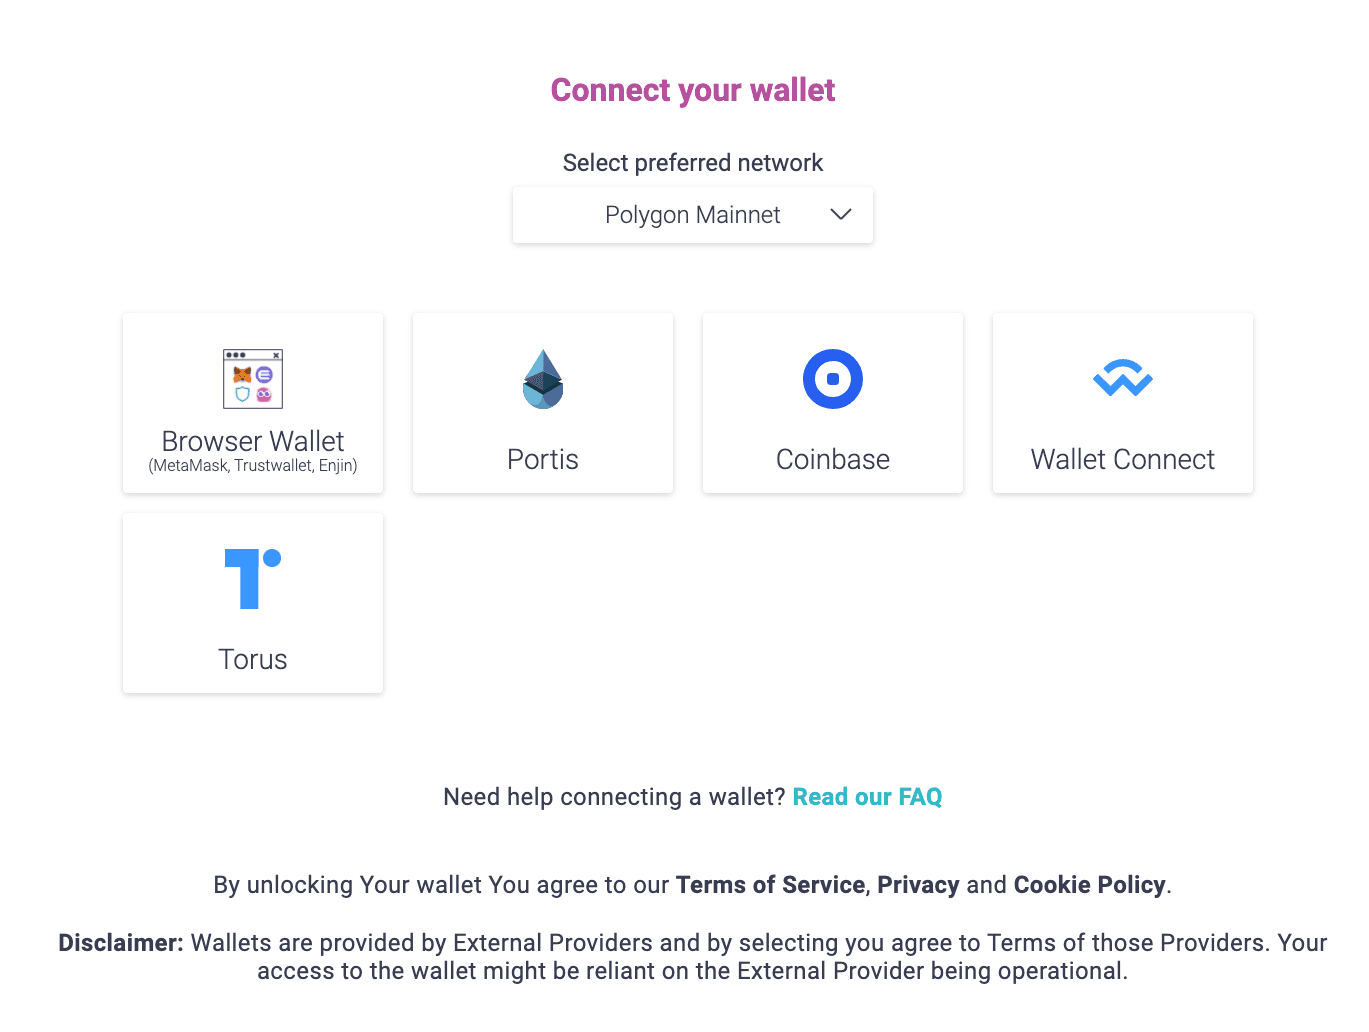Viewport: 1369px width, 1032px height.
Task: Open the Polygon Mainnet network dropdown
Action: point(693,215)
